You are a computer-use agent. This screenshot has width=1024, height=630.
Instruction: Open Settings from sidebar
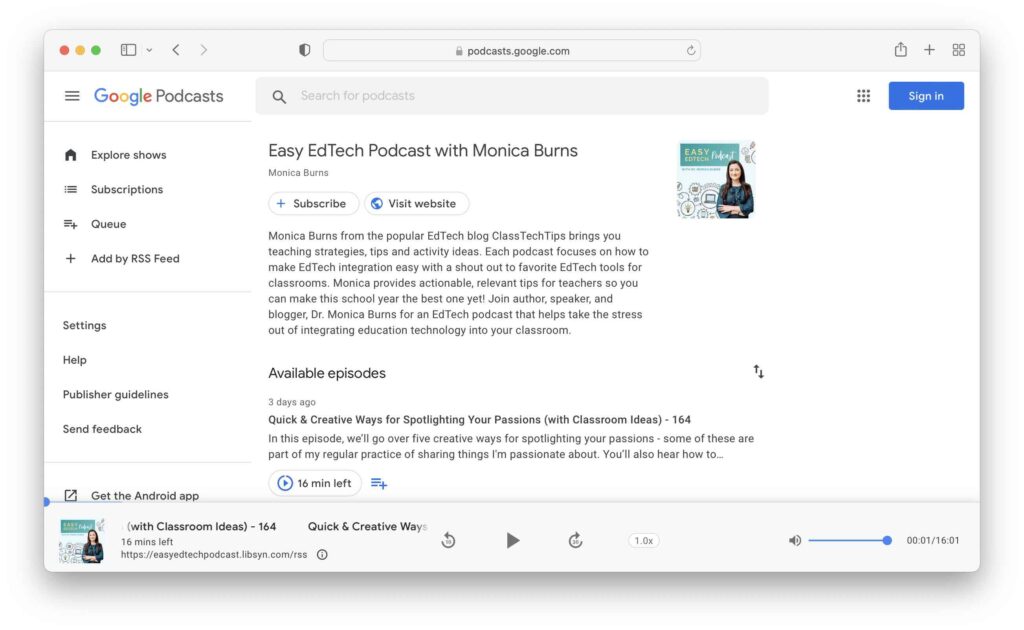(x=84, y=325)
